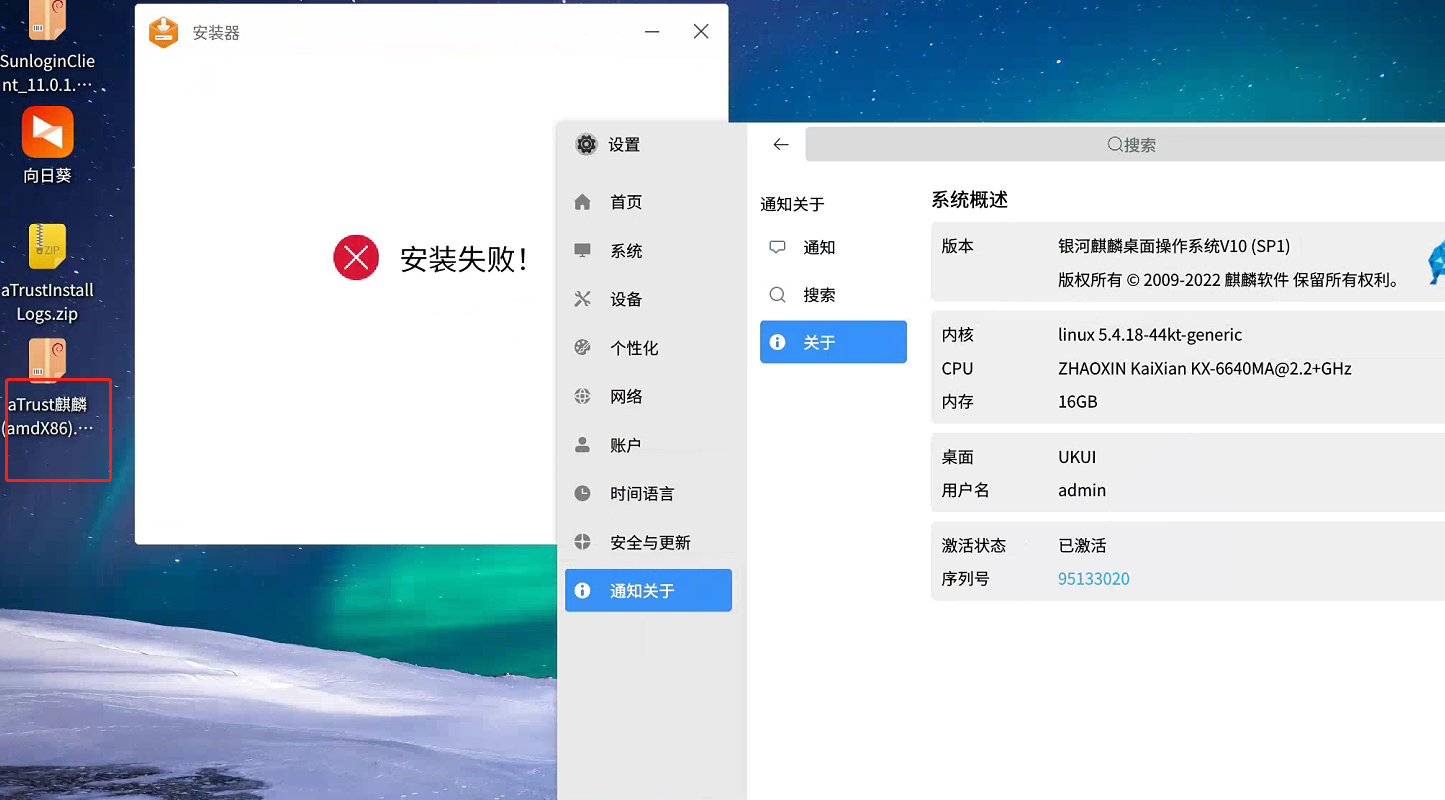Switch to 网络 settings
Viewport: 1445px width, 800px height.
tap(626, 397)
